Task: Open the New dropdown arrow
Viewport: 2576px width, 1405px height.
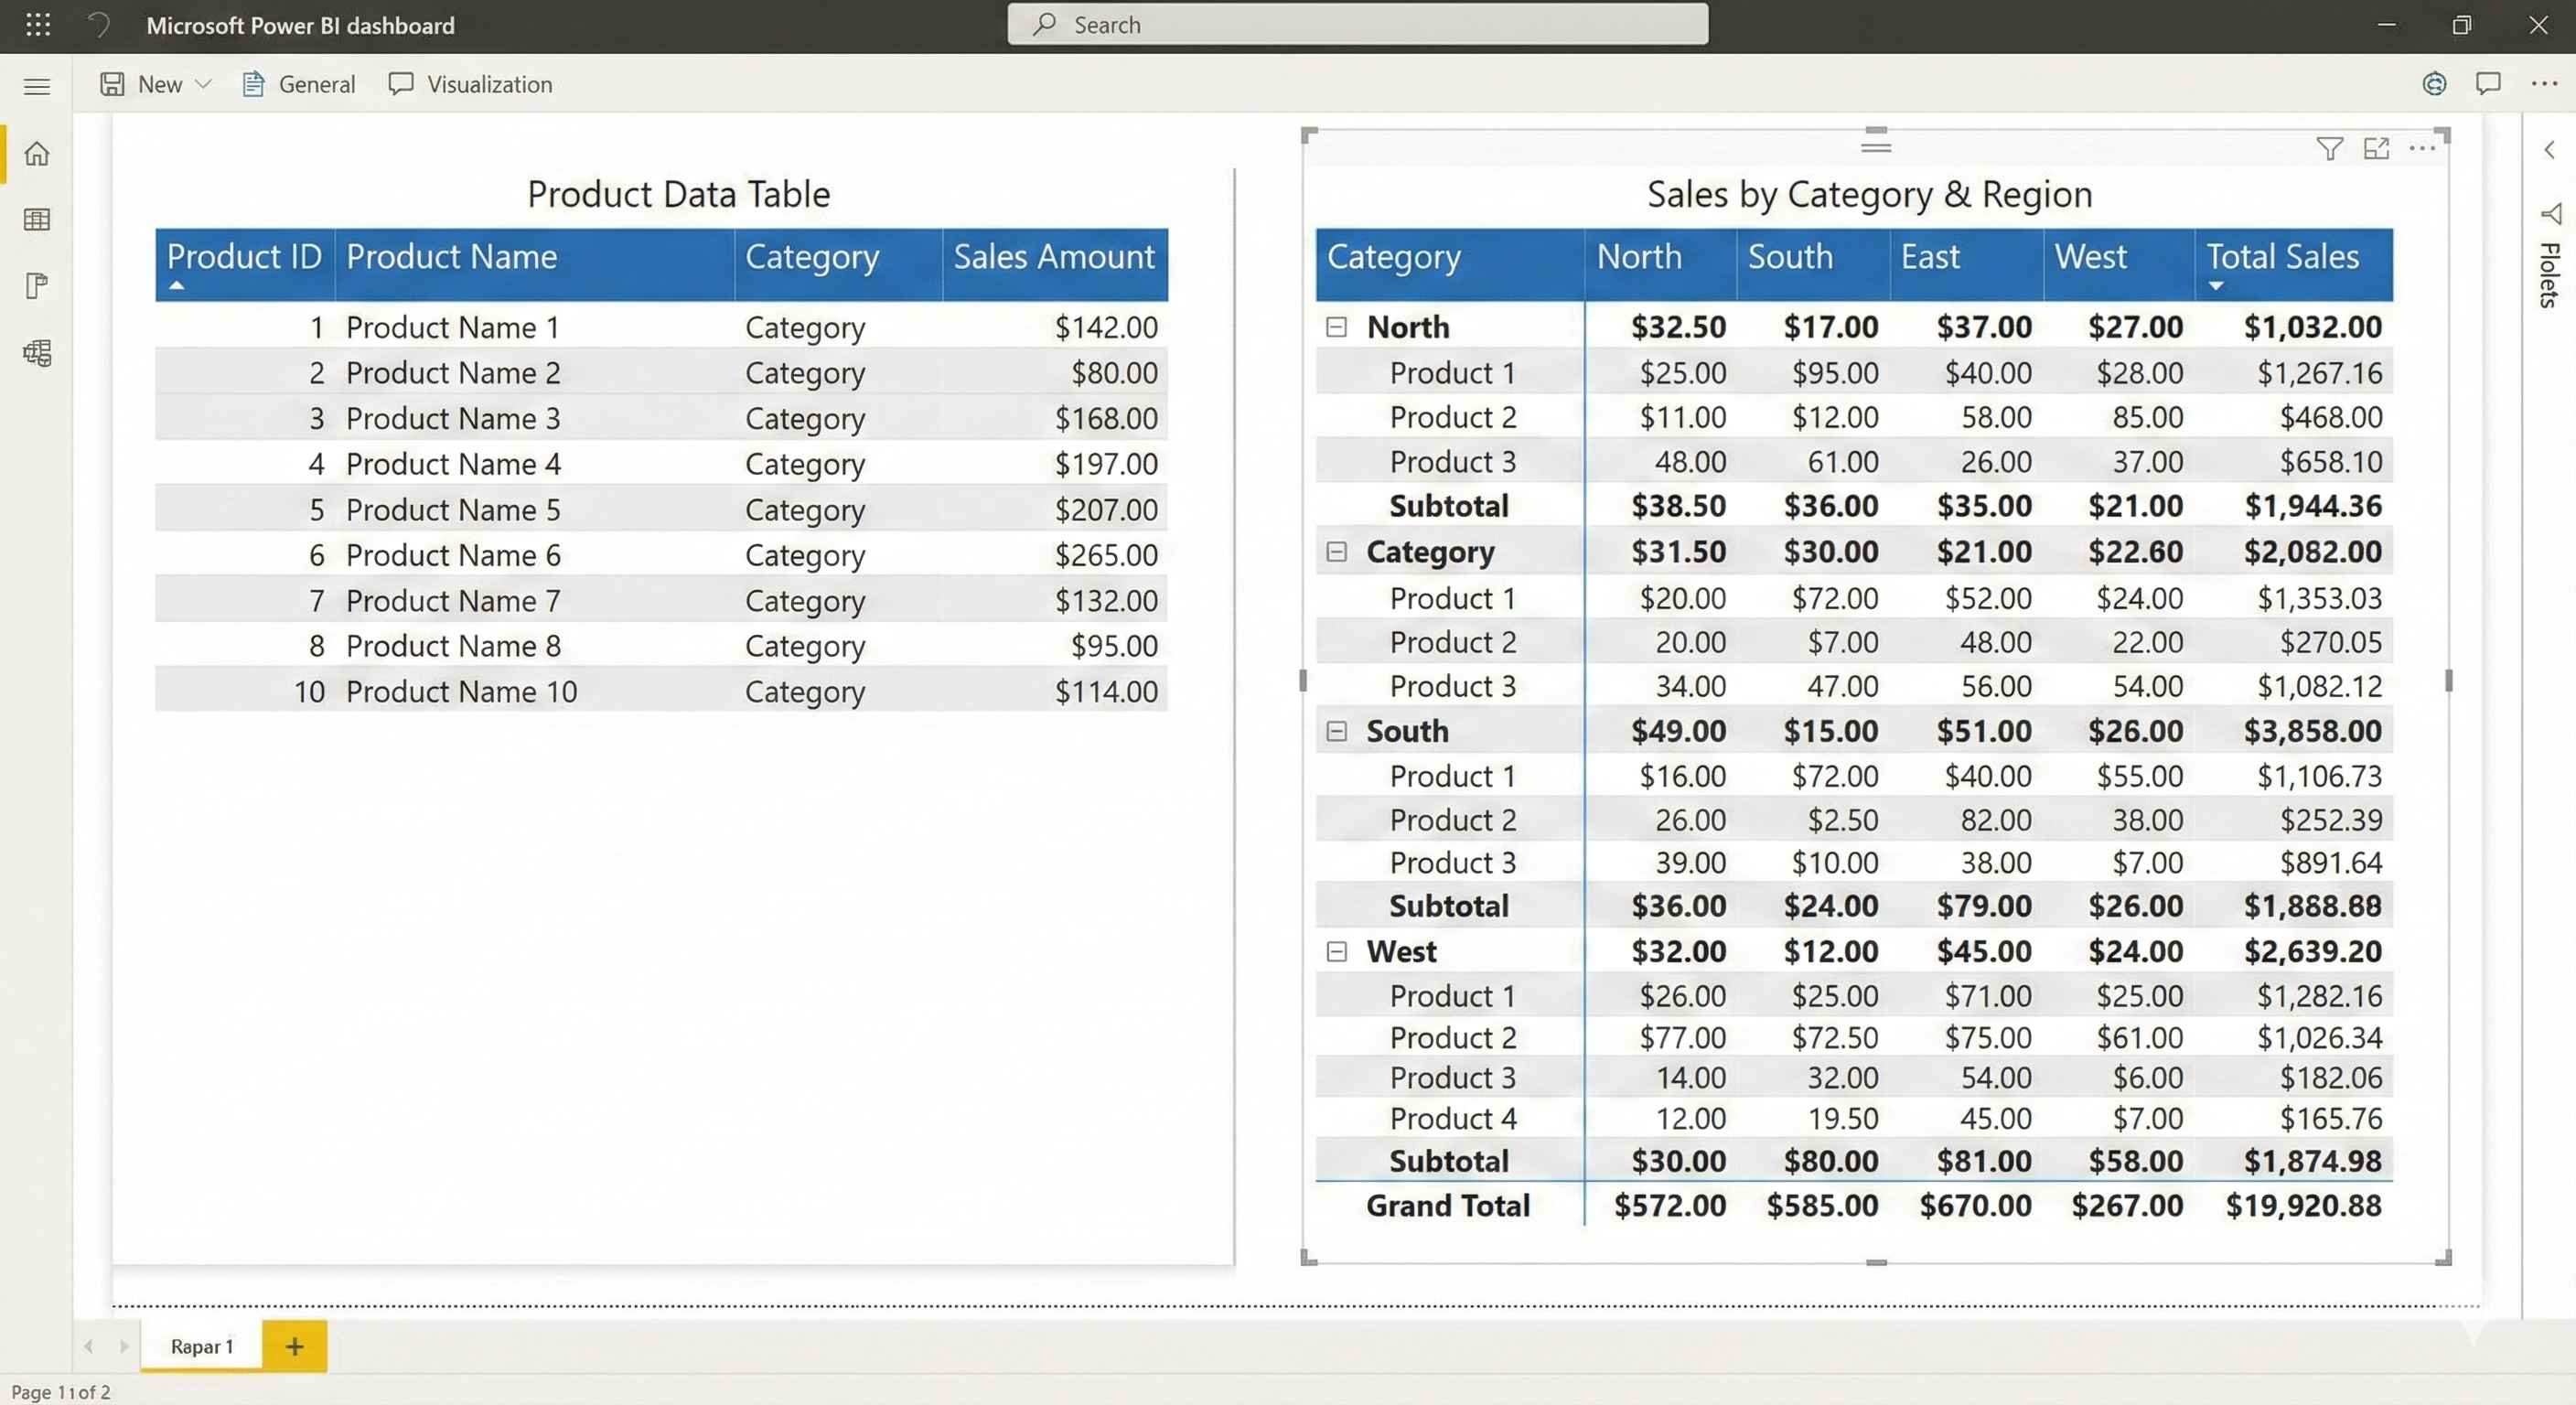Action: [x=203, y=84]
